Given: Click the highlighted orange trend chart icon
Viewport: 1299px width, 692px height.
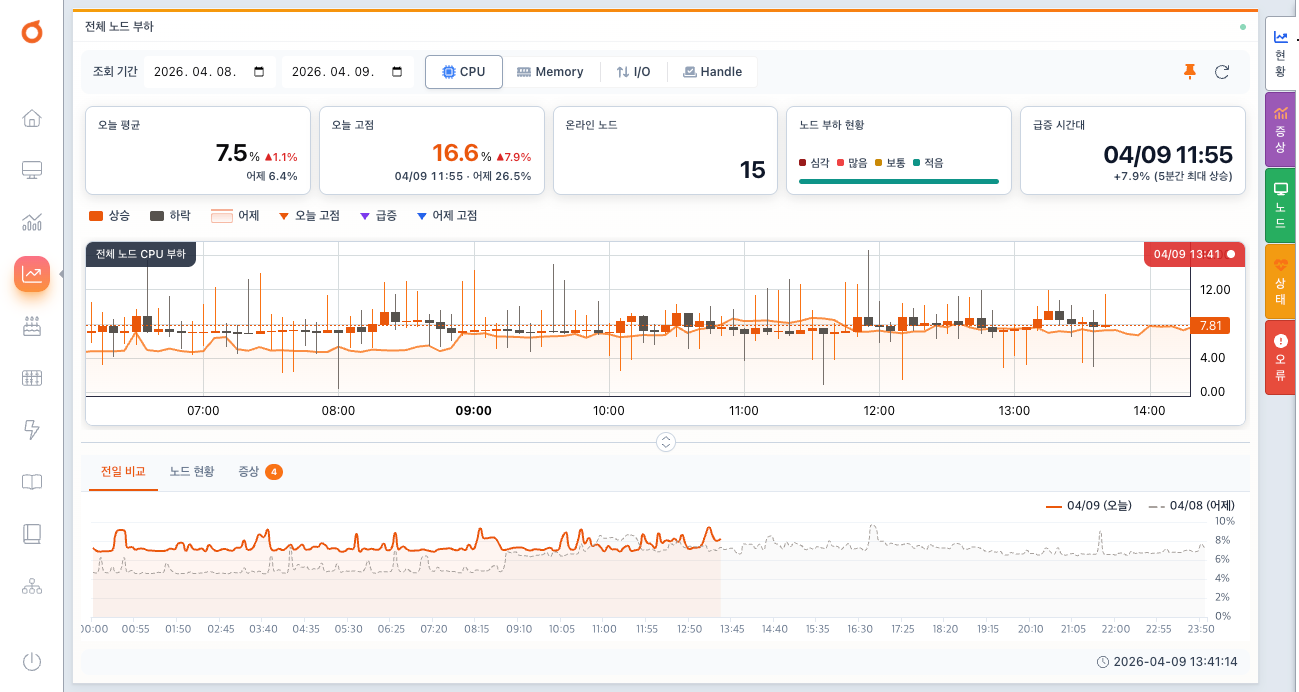Looking at the screenshot, I should [32, 274].
